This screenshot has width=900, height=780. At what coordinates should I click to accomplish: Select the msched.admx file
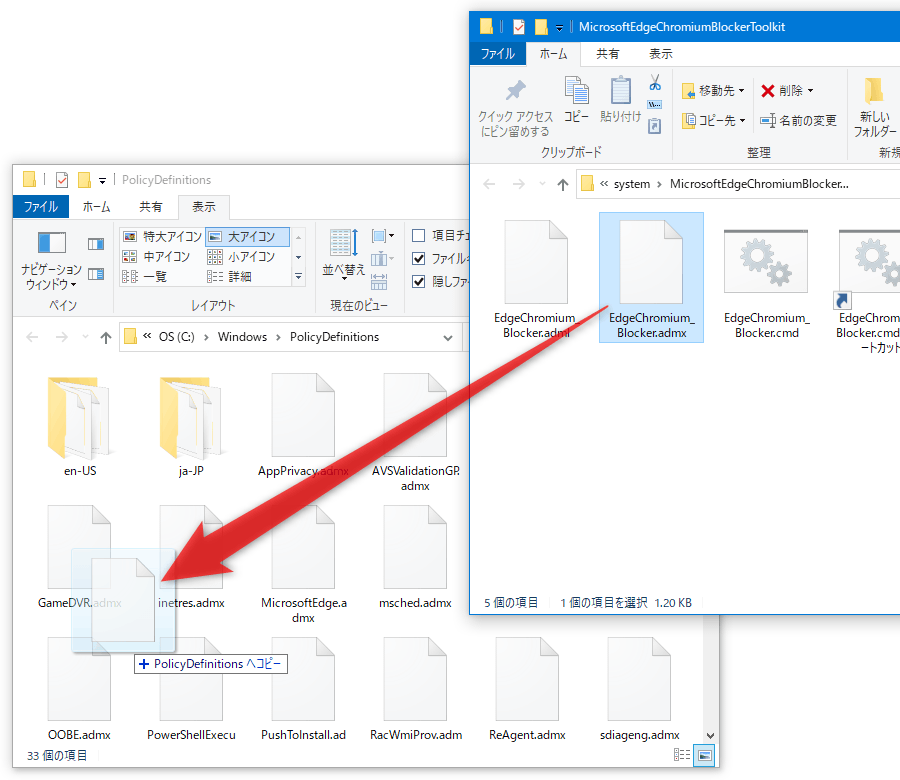415,557
